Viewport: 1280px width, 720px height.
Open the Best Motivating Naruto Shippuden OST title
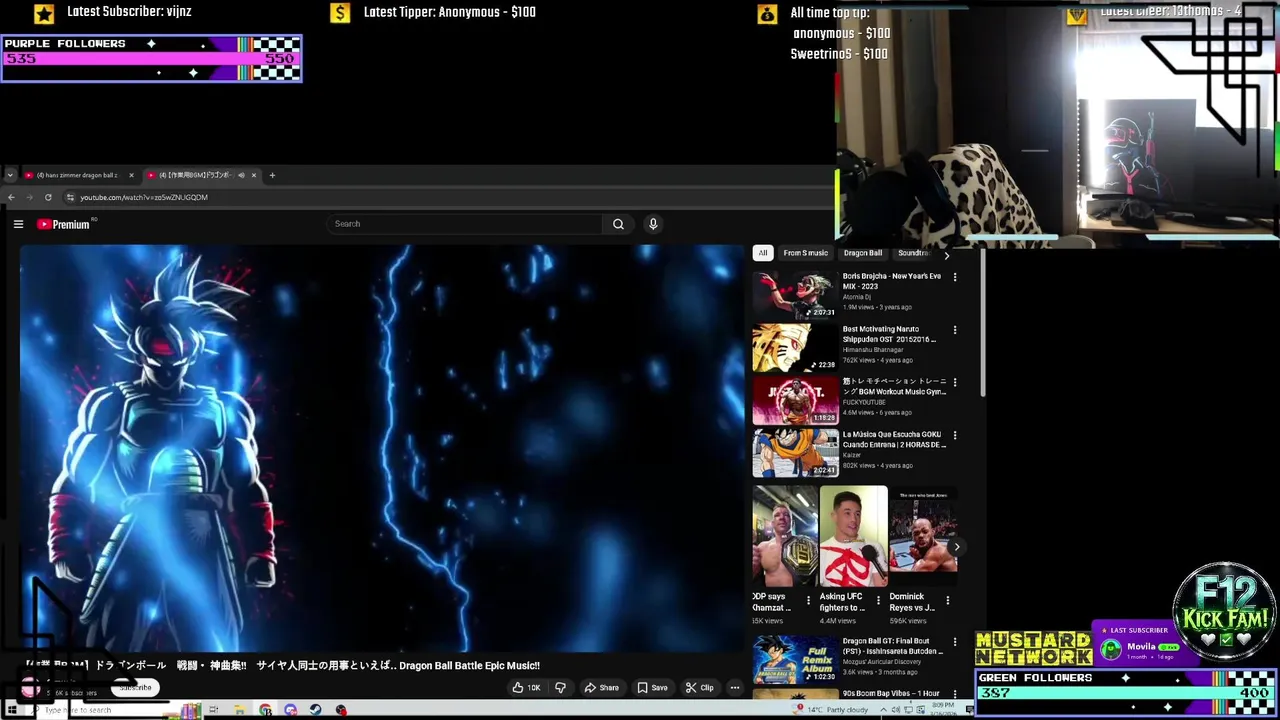point(889,334)
